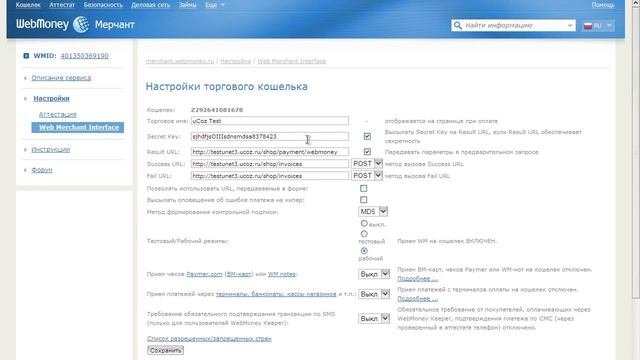This screenshot has width=640, height=360.
Task: Open the Деловая сеть top menu
Action: (x=151, y=5)
